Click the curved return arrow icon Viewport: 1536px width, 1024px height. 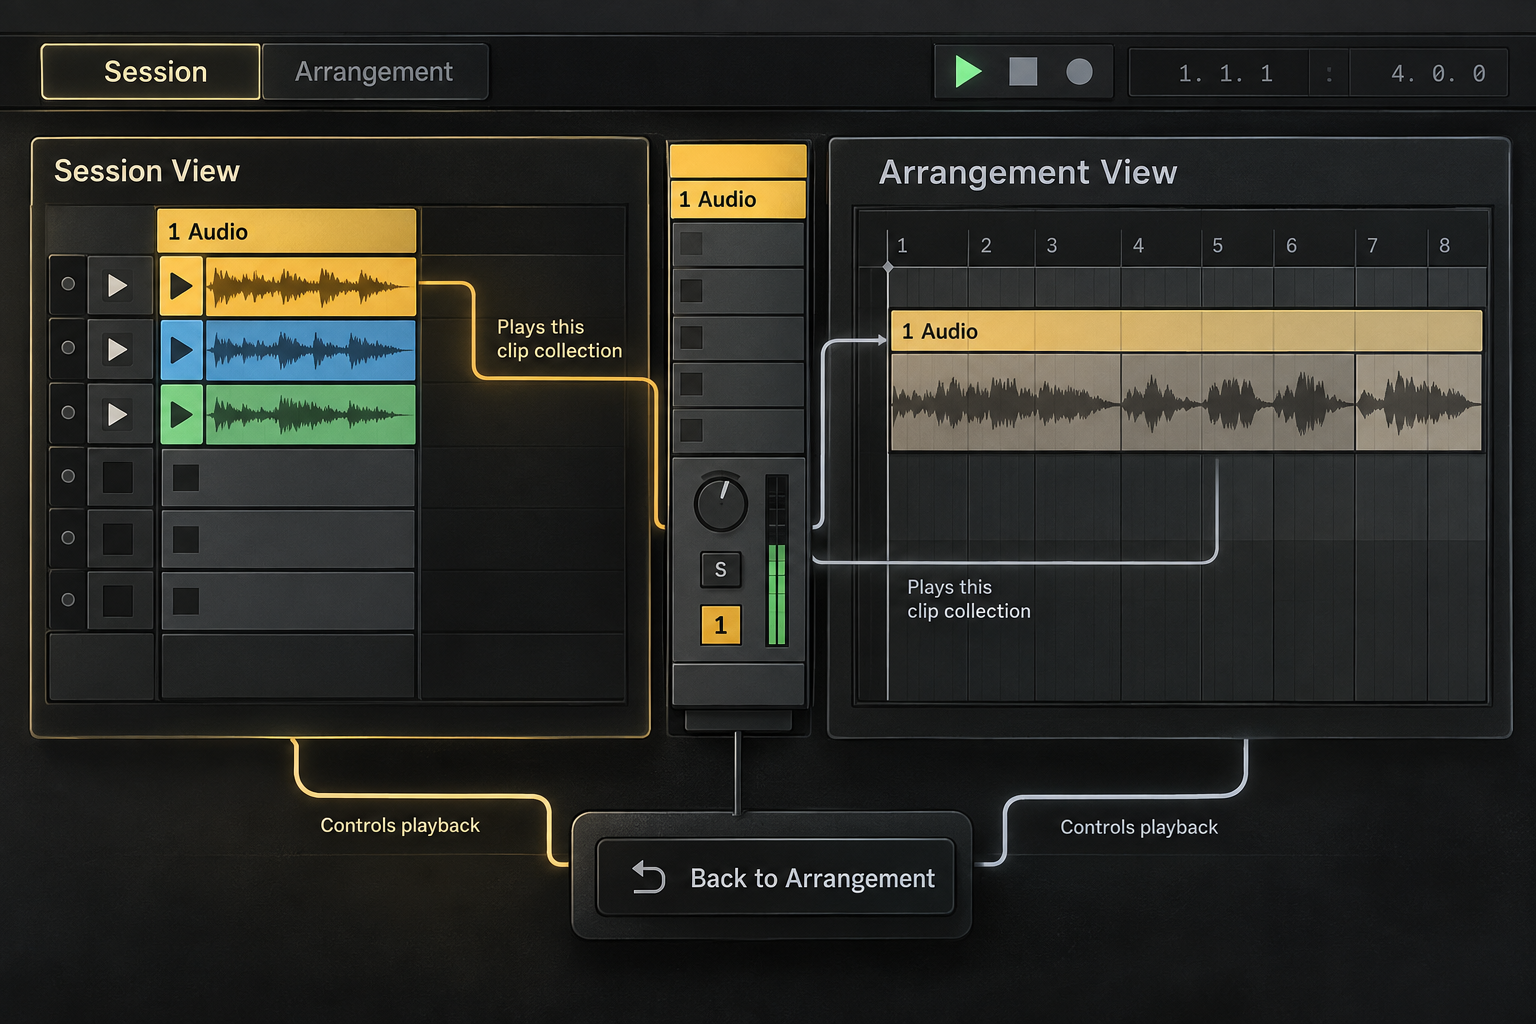coord(648,877)
